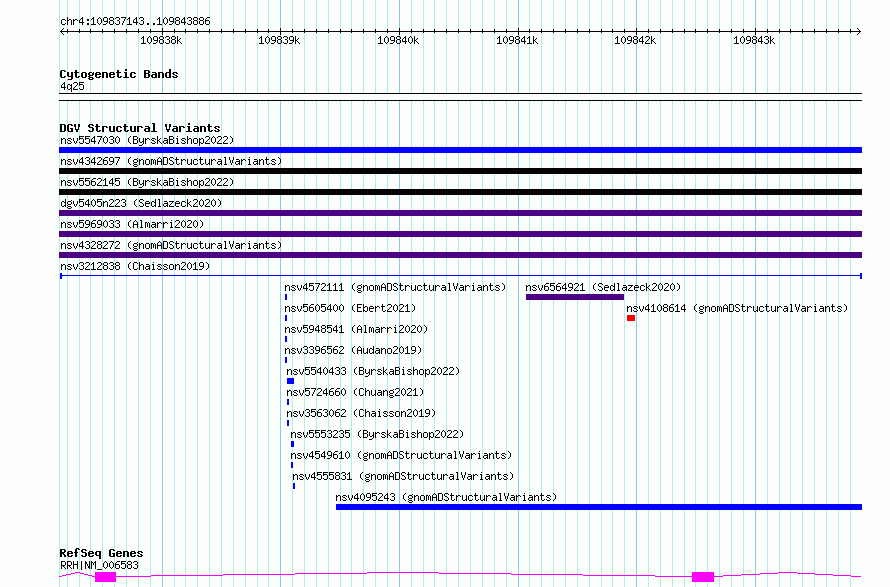Click thin blue line under nsv3212838

(460, 276)
